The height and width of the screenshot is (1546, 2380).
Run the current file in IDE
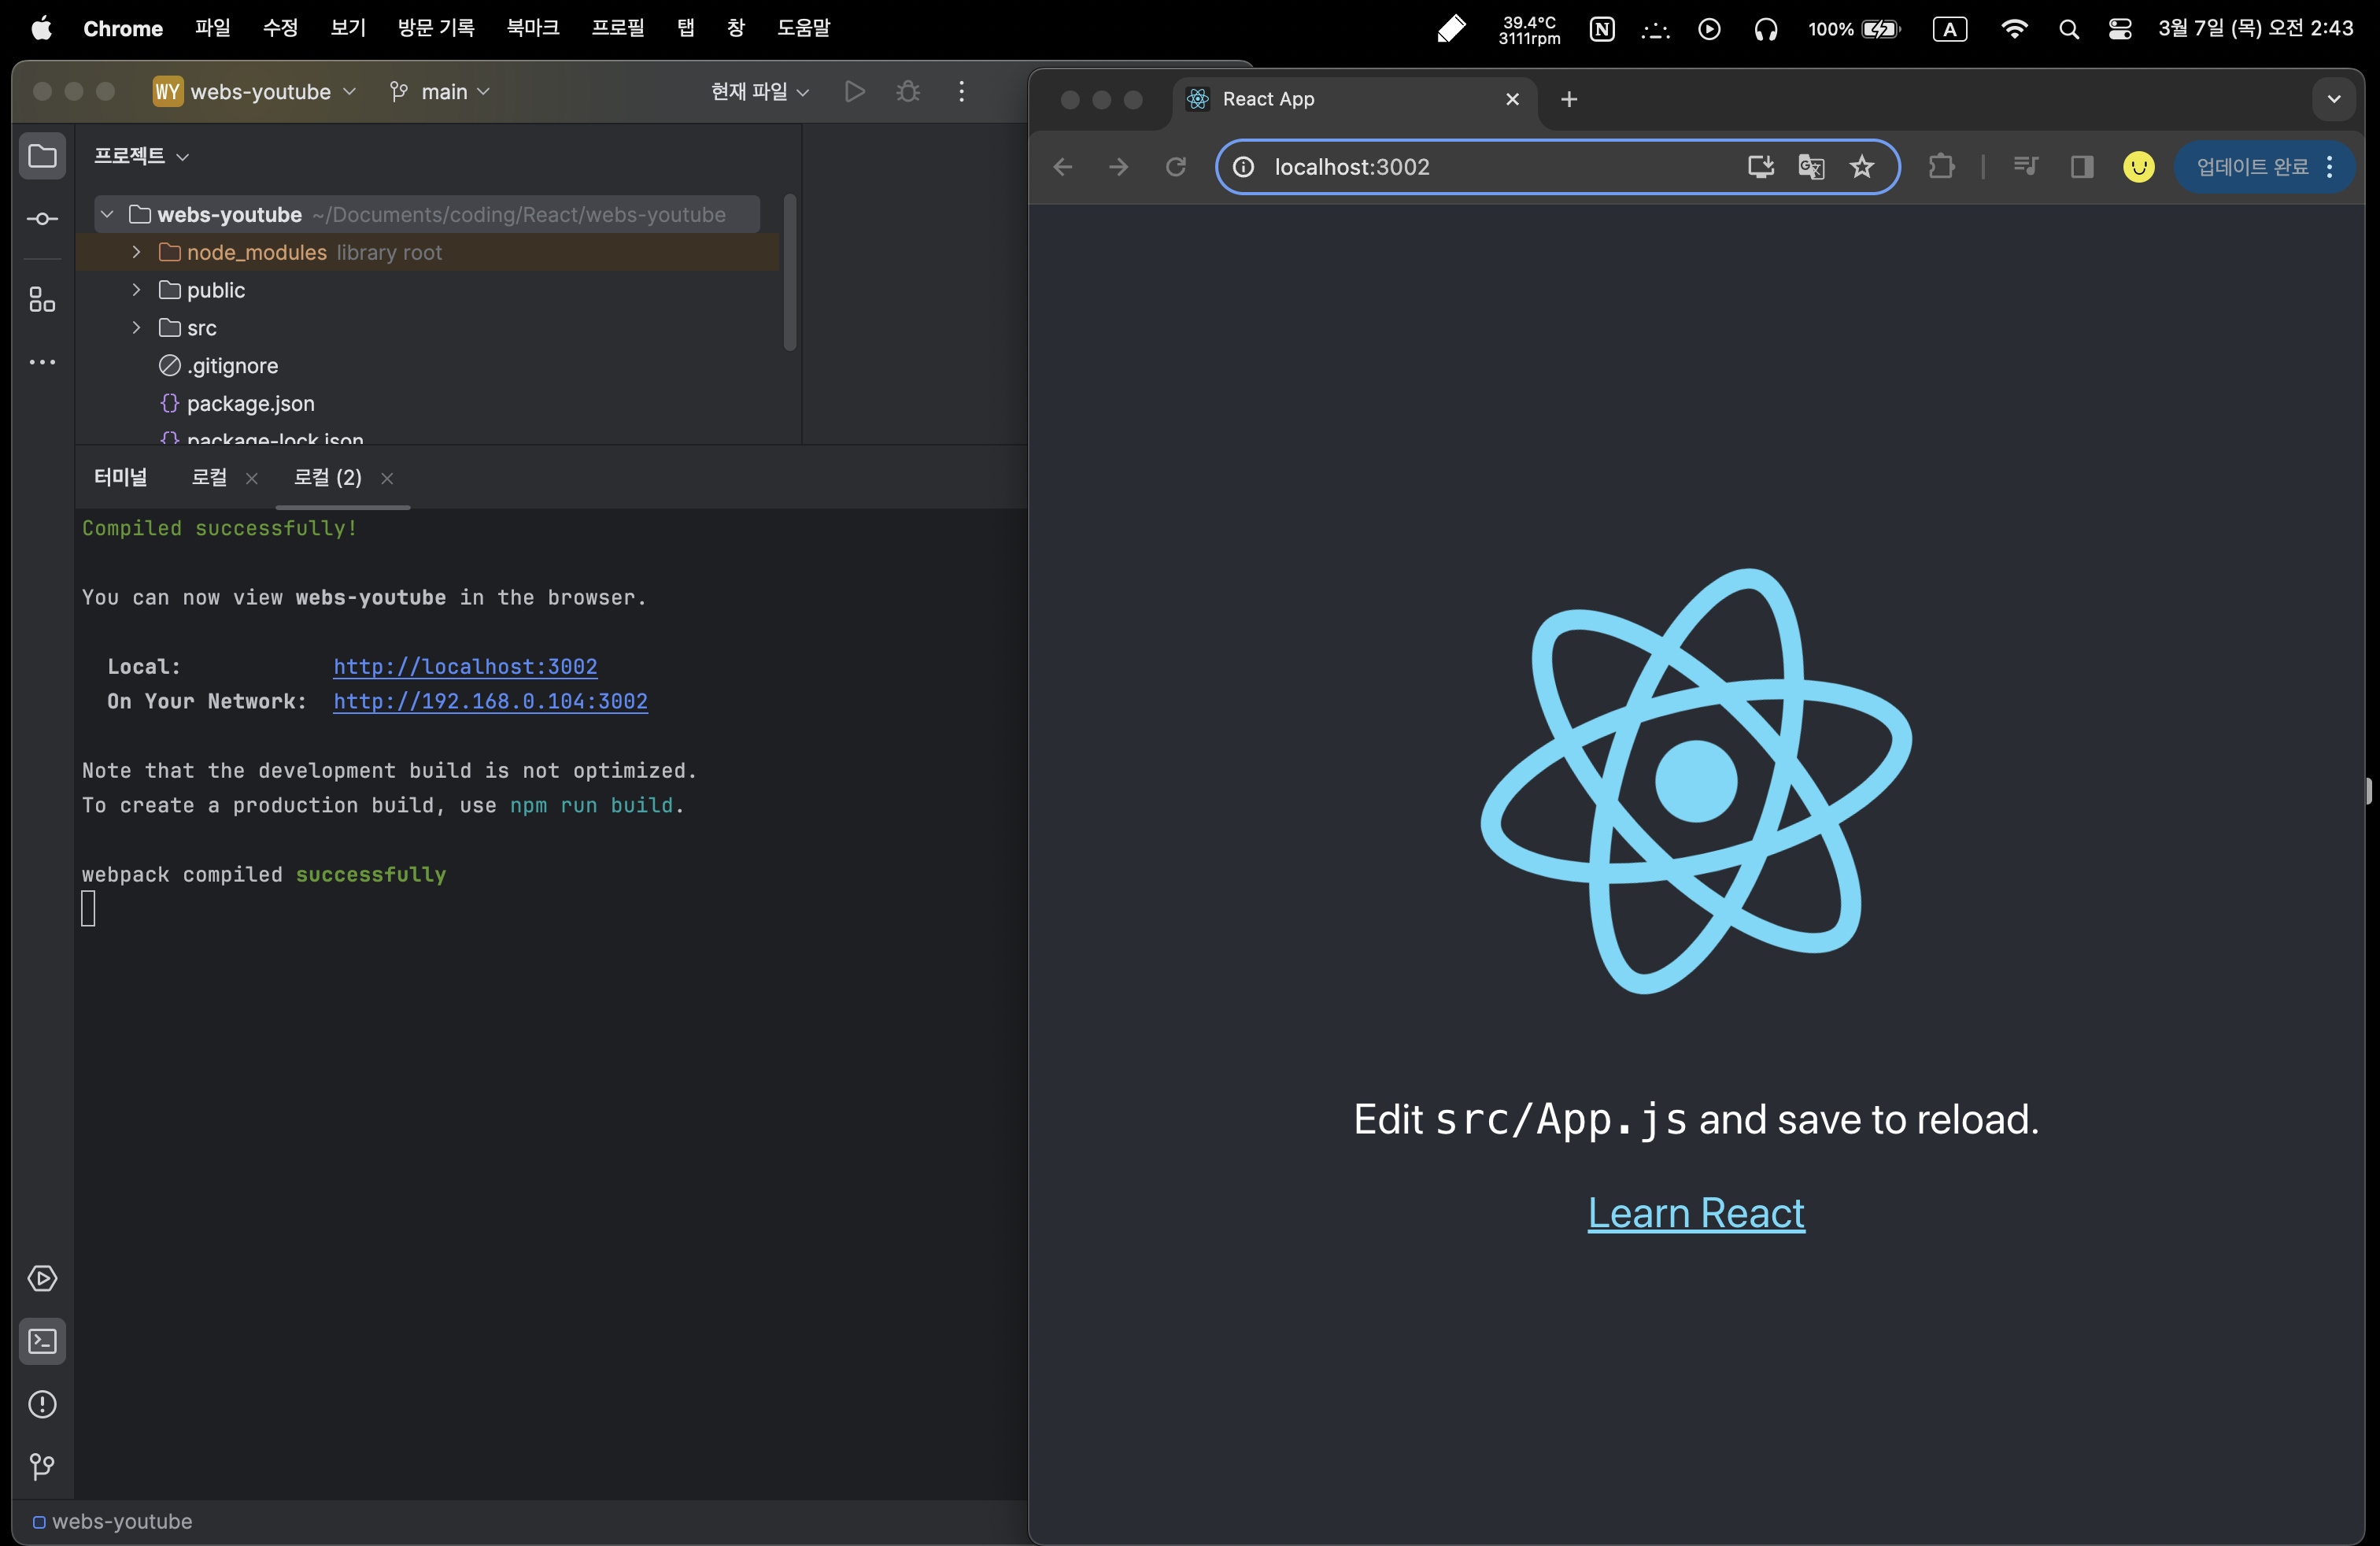coord(854,92)
